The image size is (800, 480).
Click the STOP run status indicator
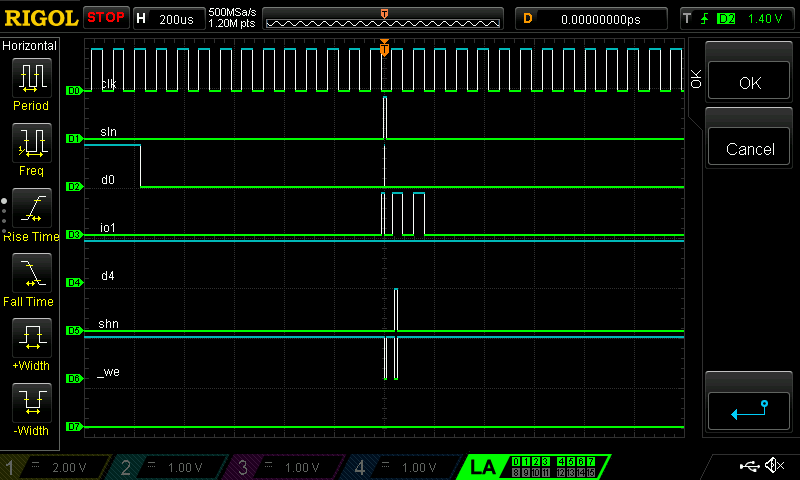click(x=106, y=18)
